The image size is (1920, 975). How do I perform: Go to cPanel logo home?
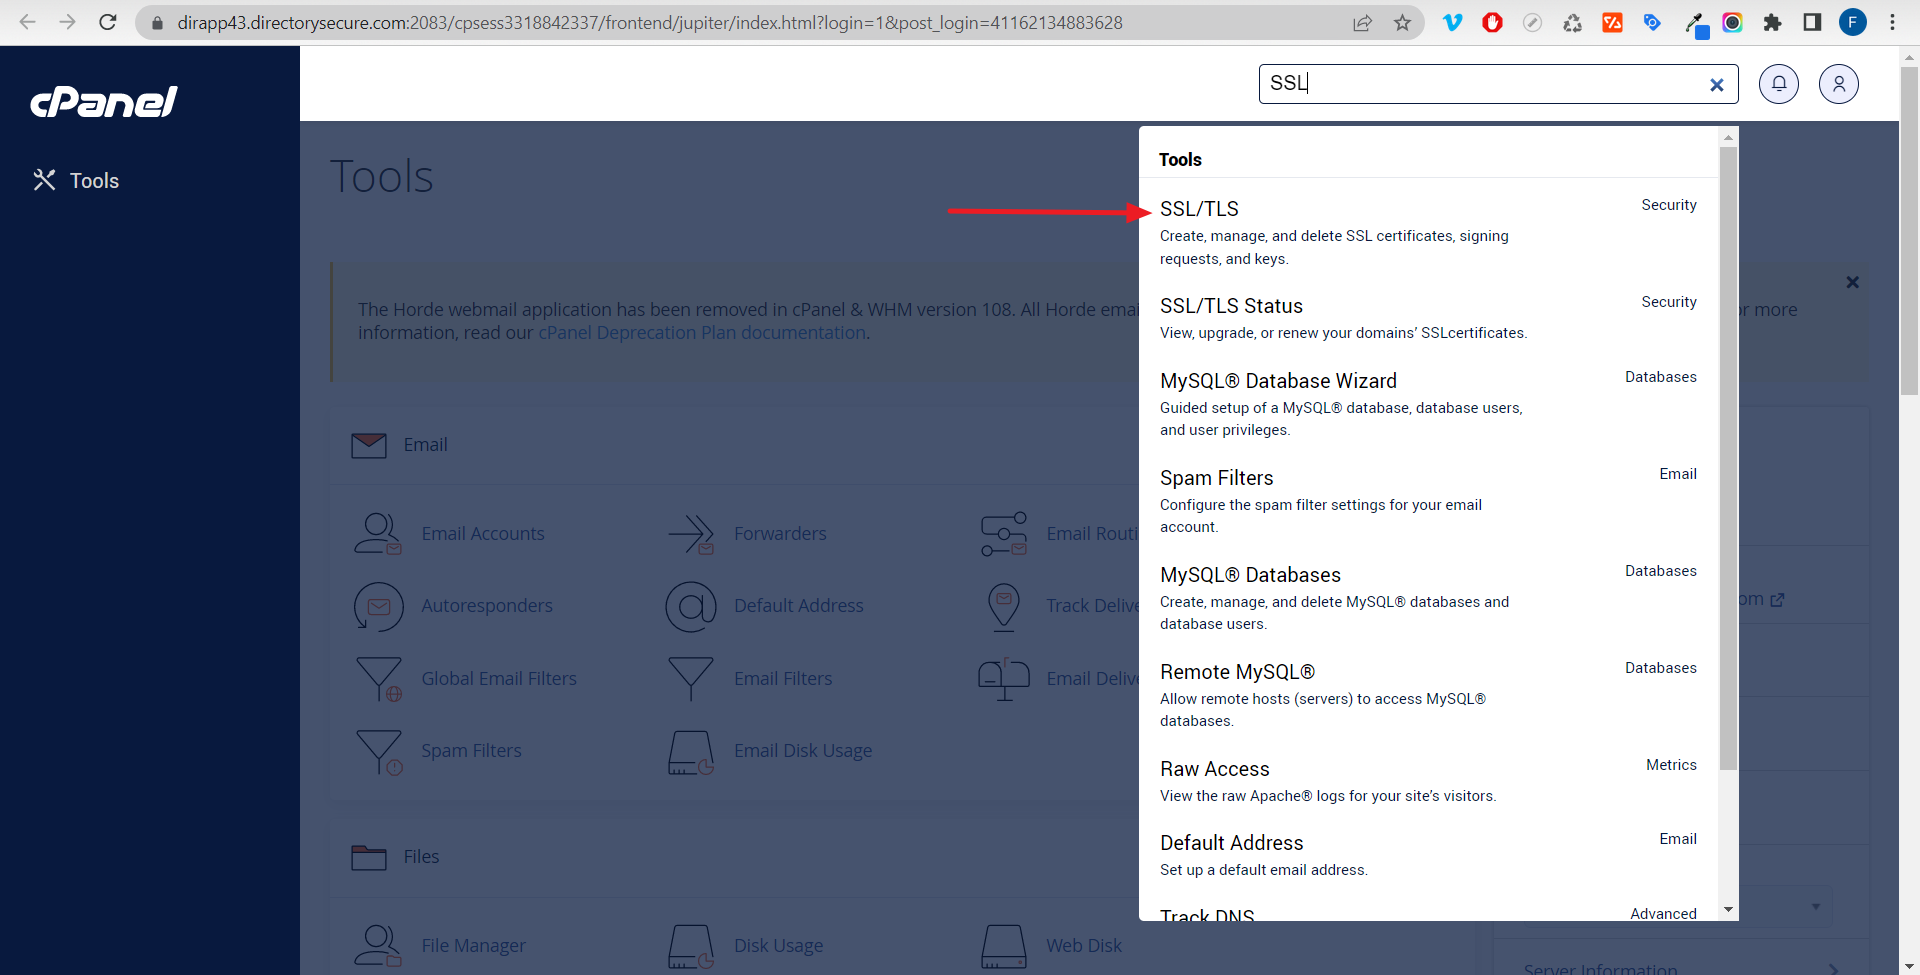pyautogui.click(x=104, y=101)
